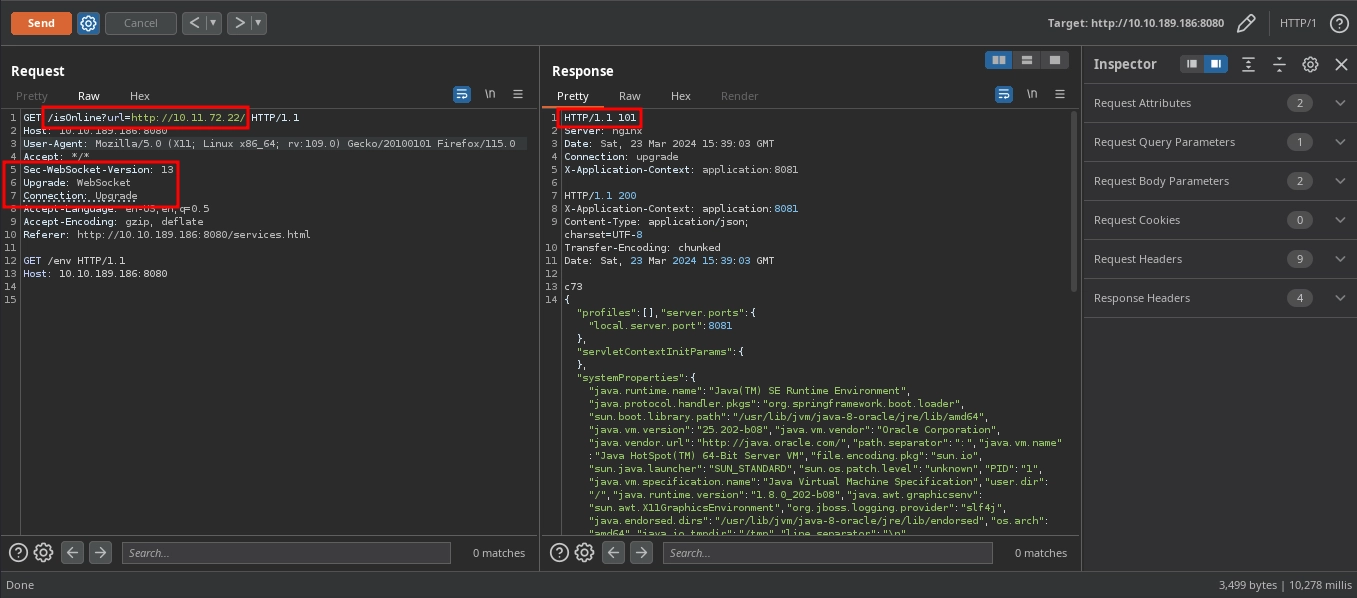Click the pencil icon to edit the Target
1357x598 pixels.
[x=1247, y=22]
